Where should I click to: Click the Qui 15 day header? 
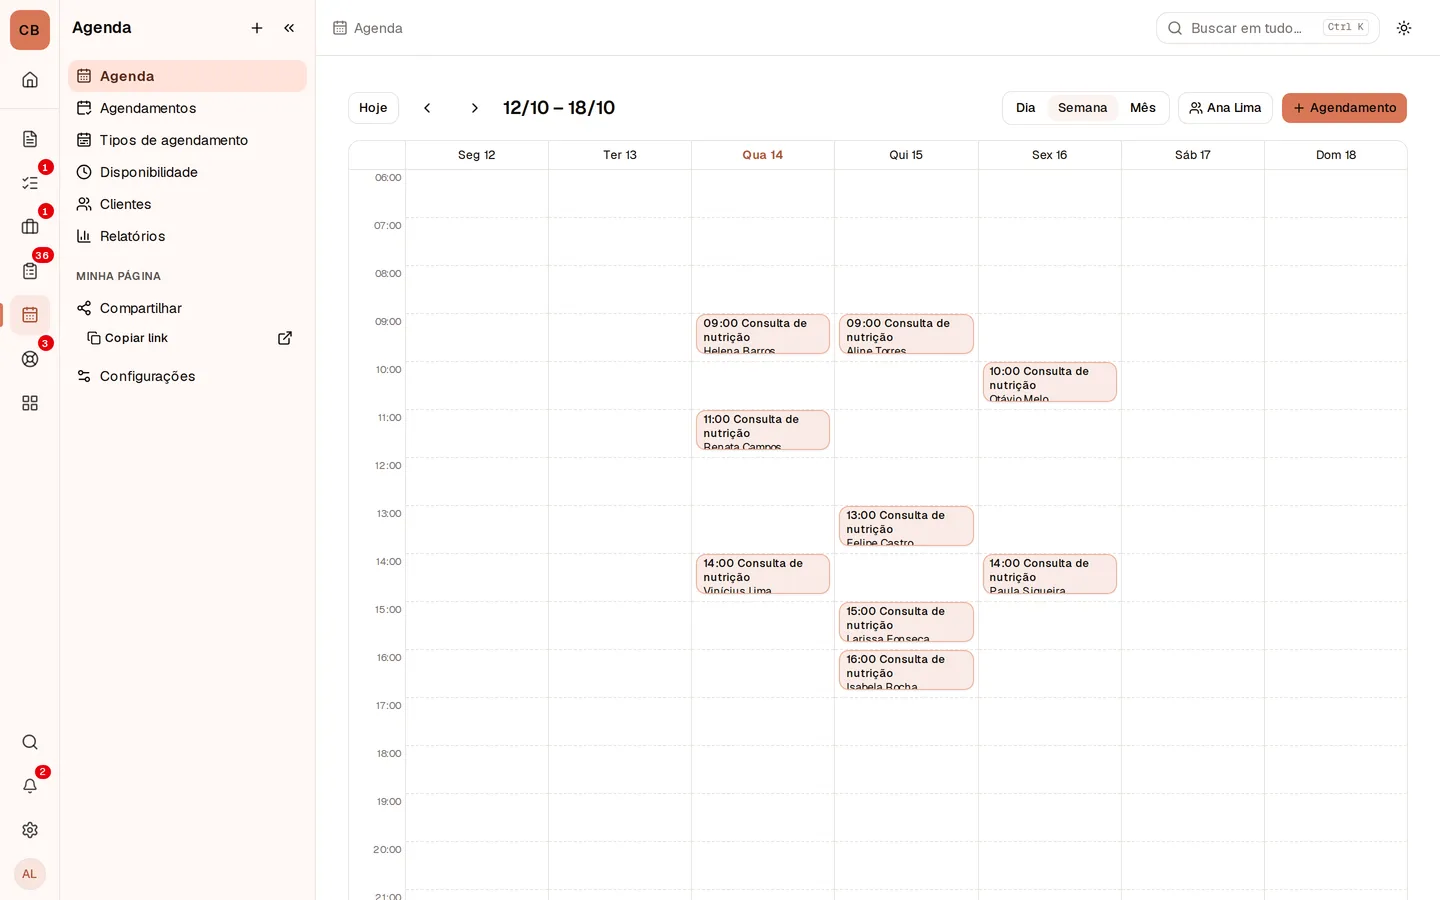[906, 155]
